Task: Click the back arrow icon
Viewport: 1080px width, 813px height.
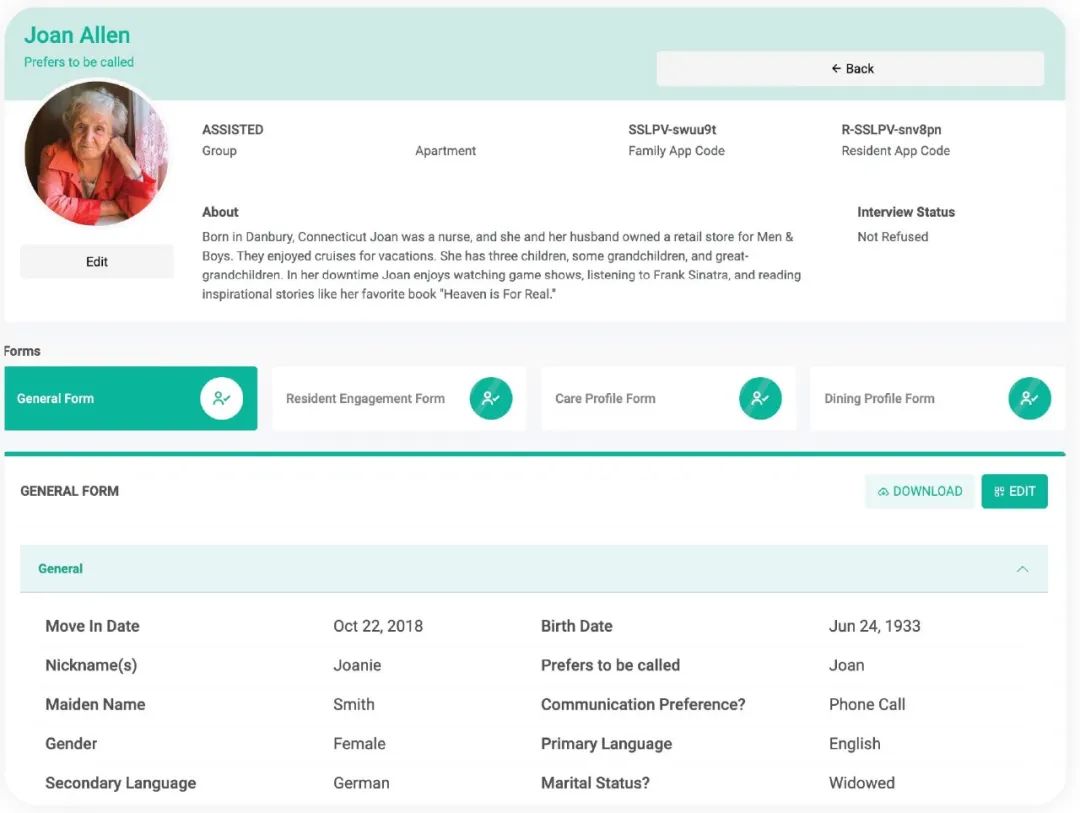Action: pyautogui.click(x=836, y=69)
